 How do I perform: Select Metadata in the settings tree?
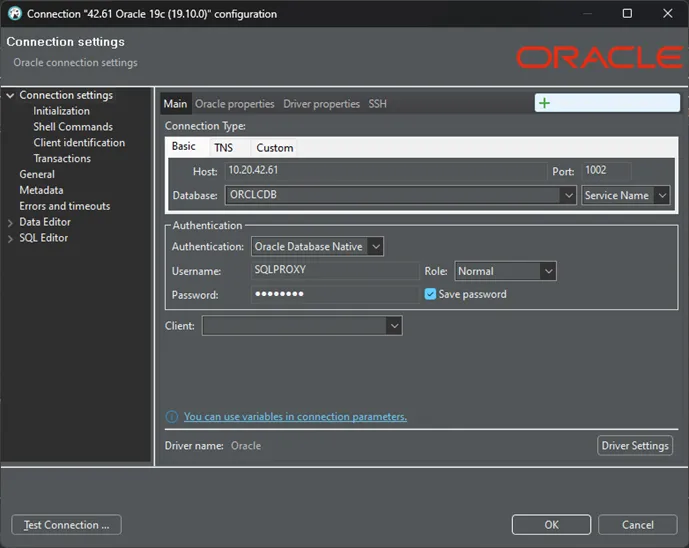(x=41, y=190)
